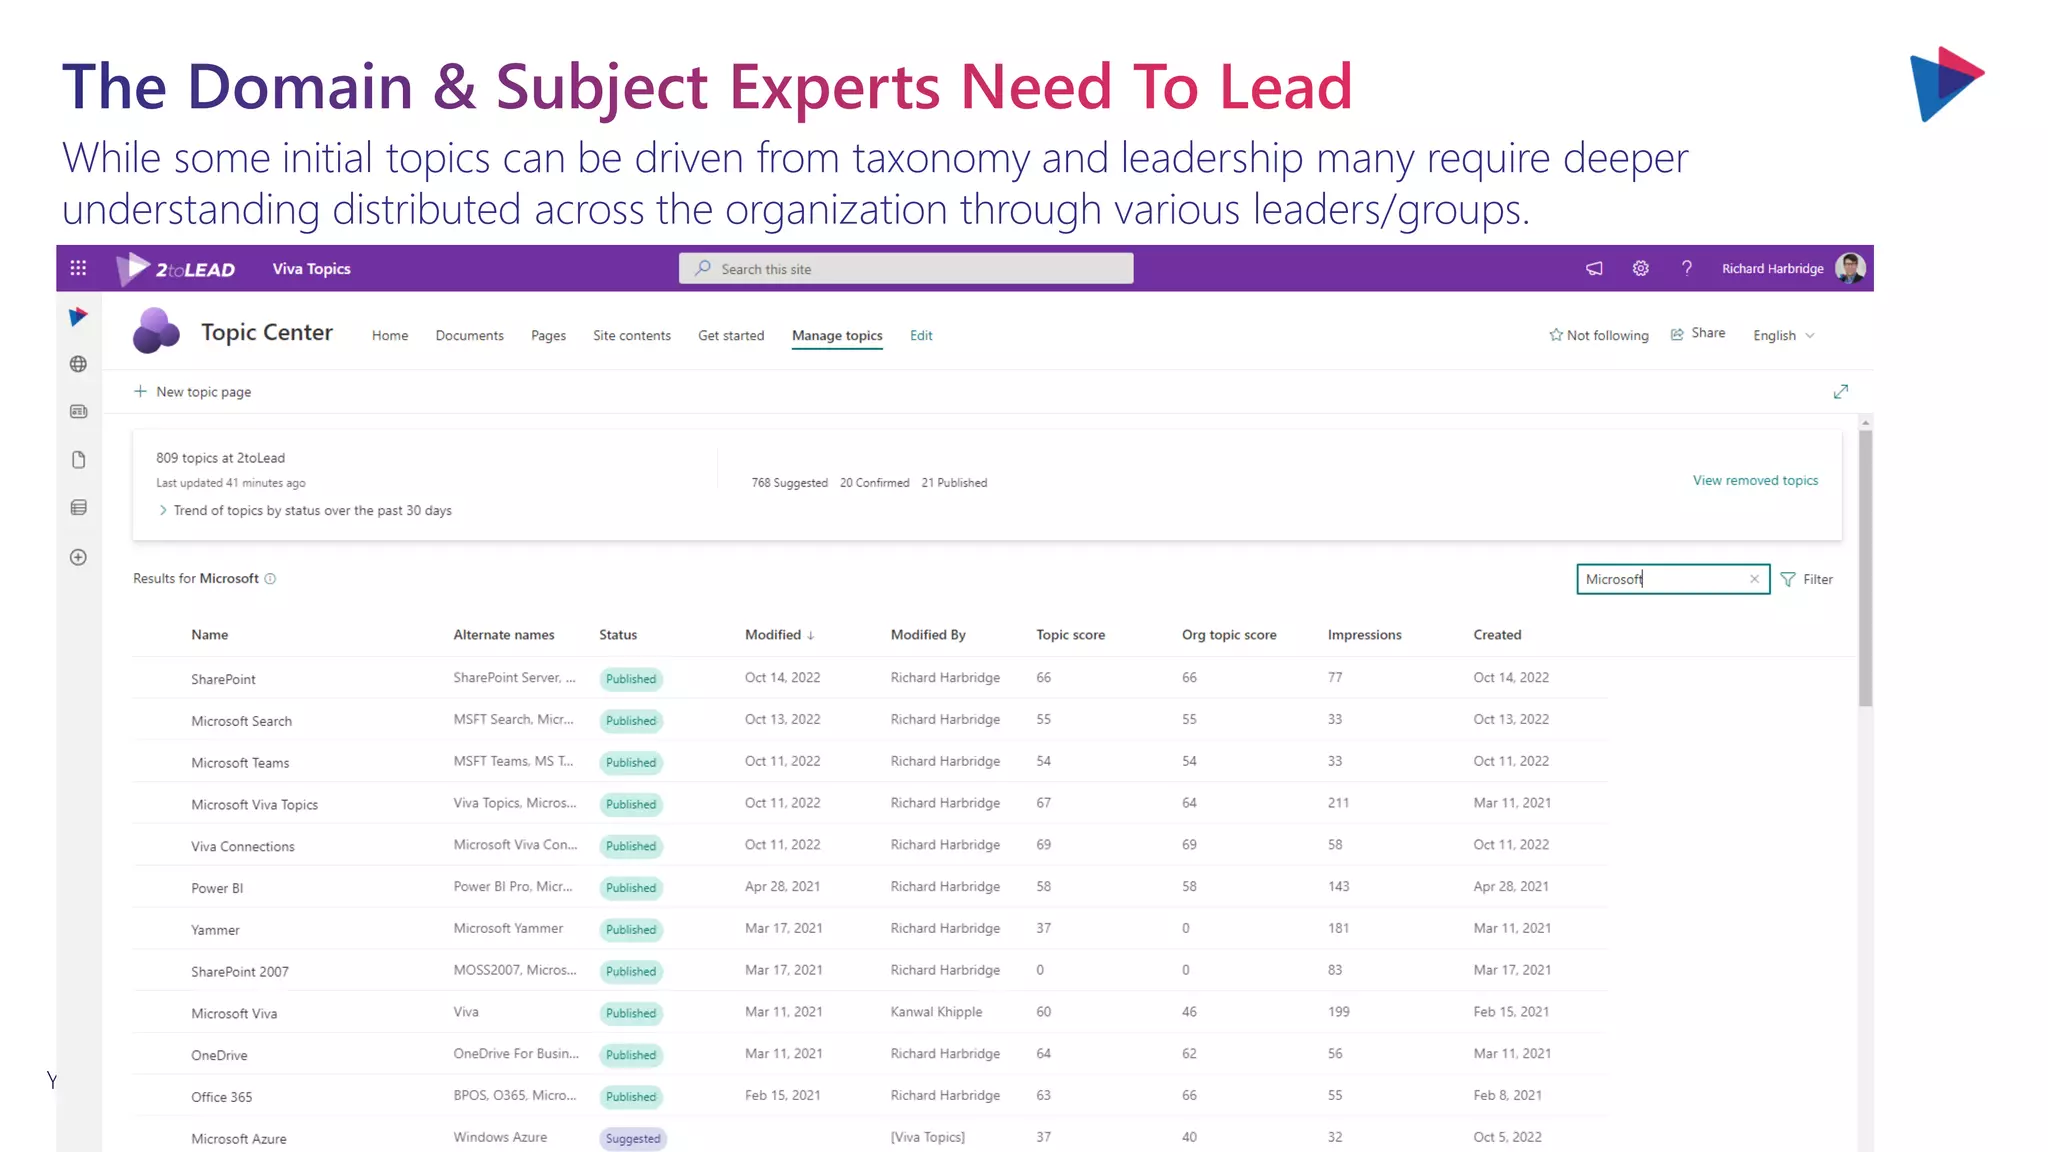Open the My lists icon in sidebar
The image size is (2048, 1152).
click(78, 508)
